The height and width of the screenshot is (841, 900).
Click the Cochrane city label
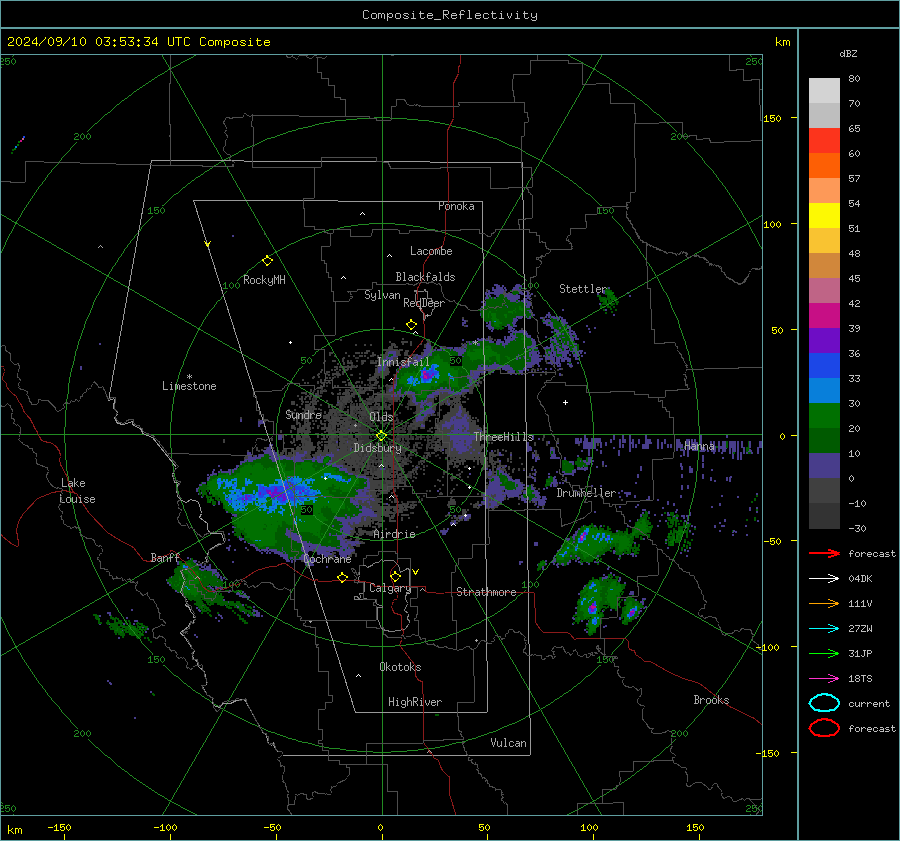pos(327,559)
